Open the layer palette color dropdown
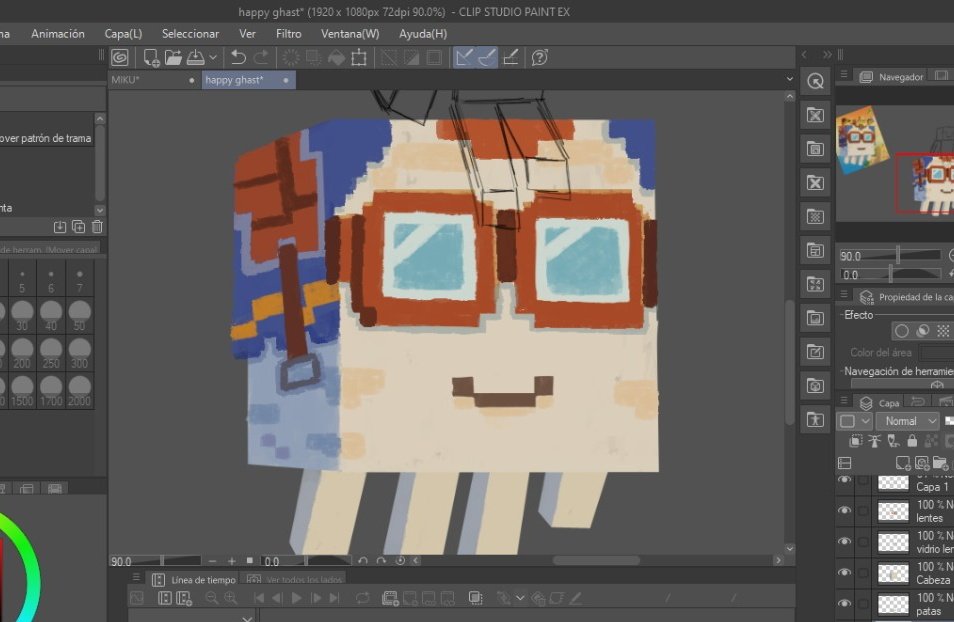The image size is (954, 622). (x=855, y=421)
